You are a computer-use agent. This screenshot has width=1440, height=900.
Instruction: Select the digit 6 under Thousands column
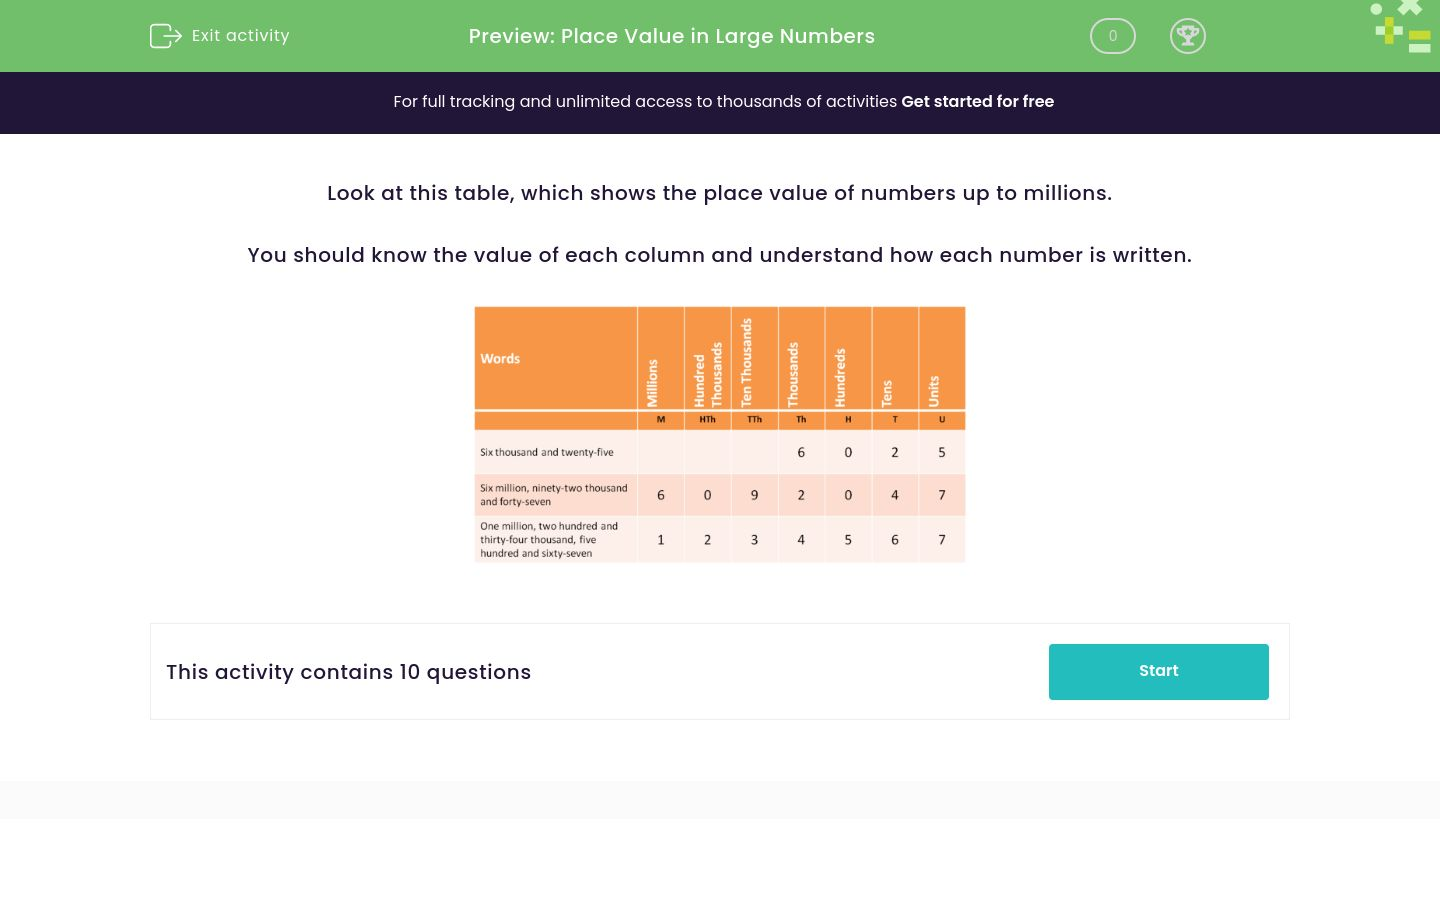click(801, 452)
